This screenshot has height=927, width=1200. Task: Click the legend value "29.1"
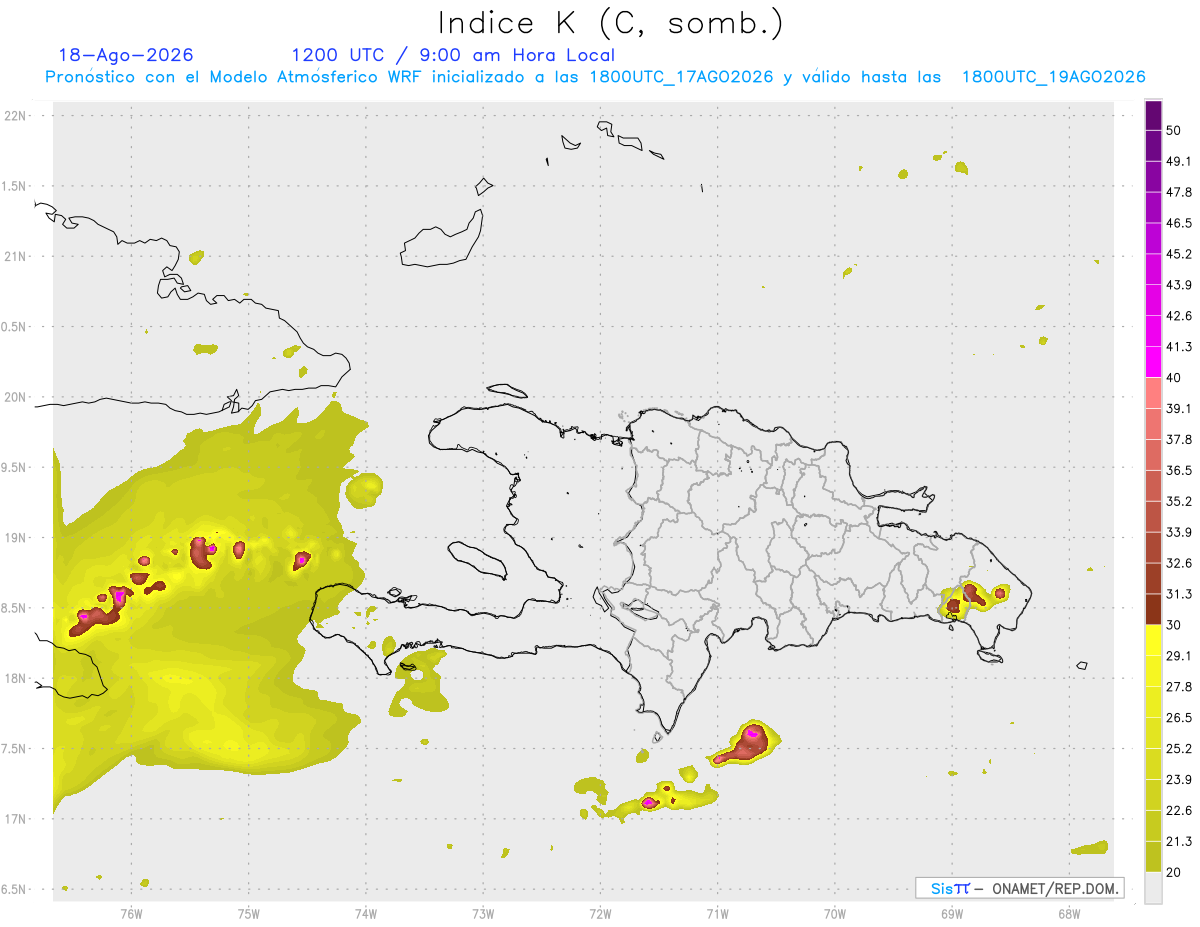pyautogui.click(x=1179, y=656)
